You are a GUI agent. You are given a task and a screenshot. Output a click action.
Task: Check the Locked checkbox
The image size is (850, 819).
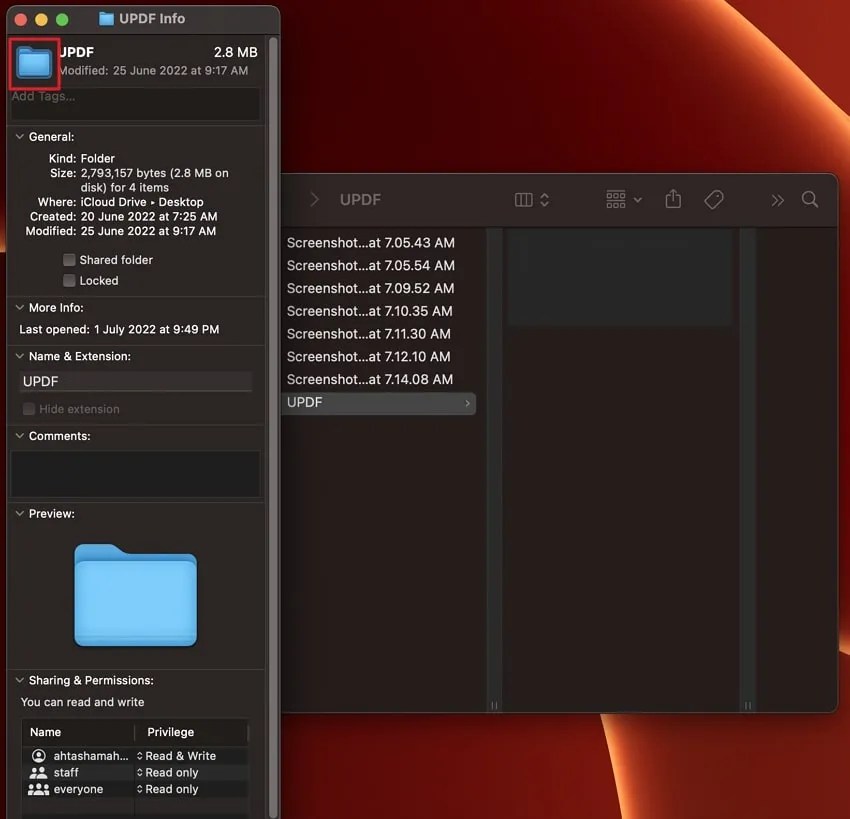click(x=68, y=280)
